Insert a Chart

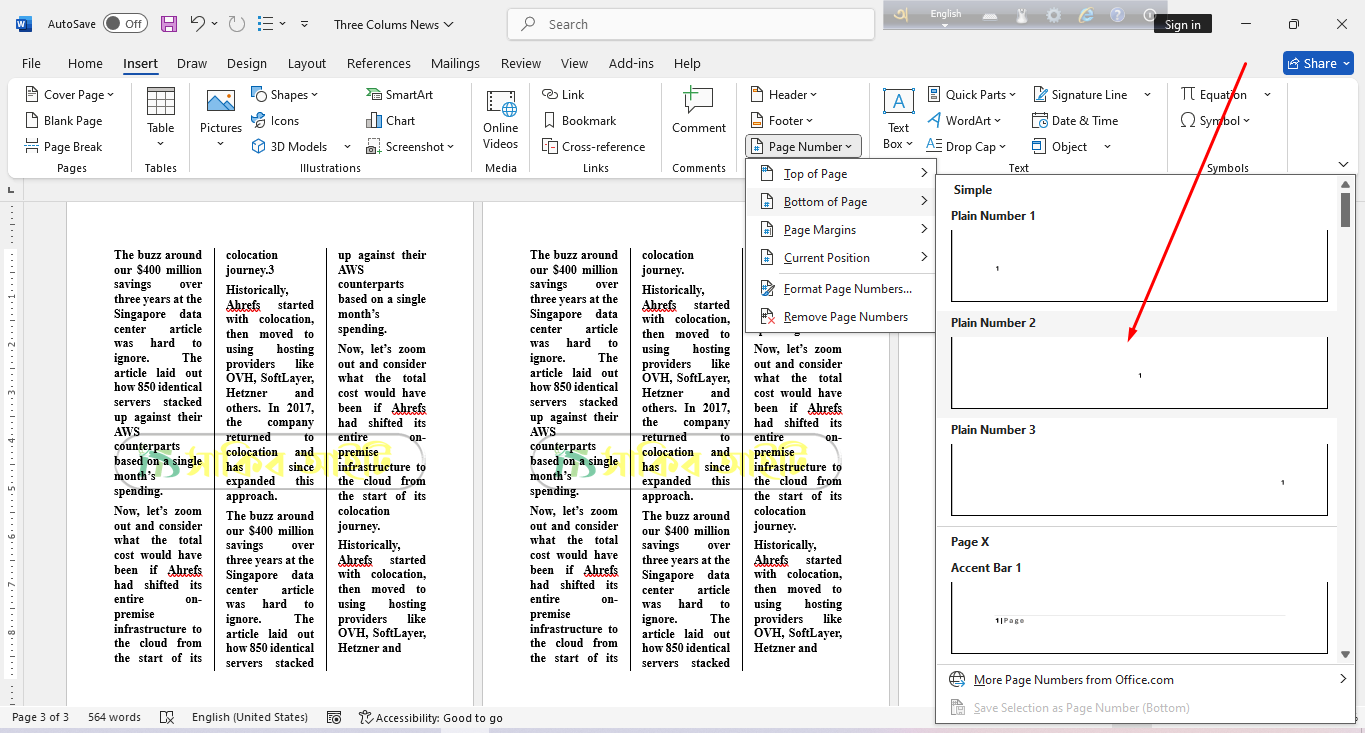390,121
